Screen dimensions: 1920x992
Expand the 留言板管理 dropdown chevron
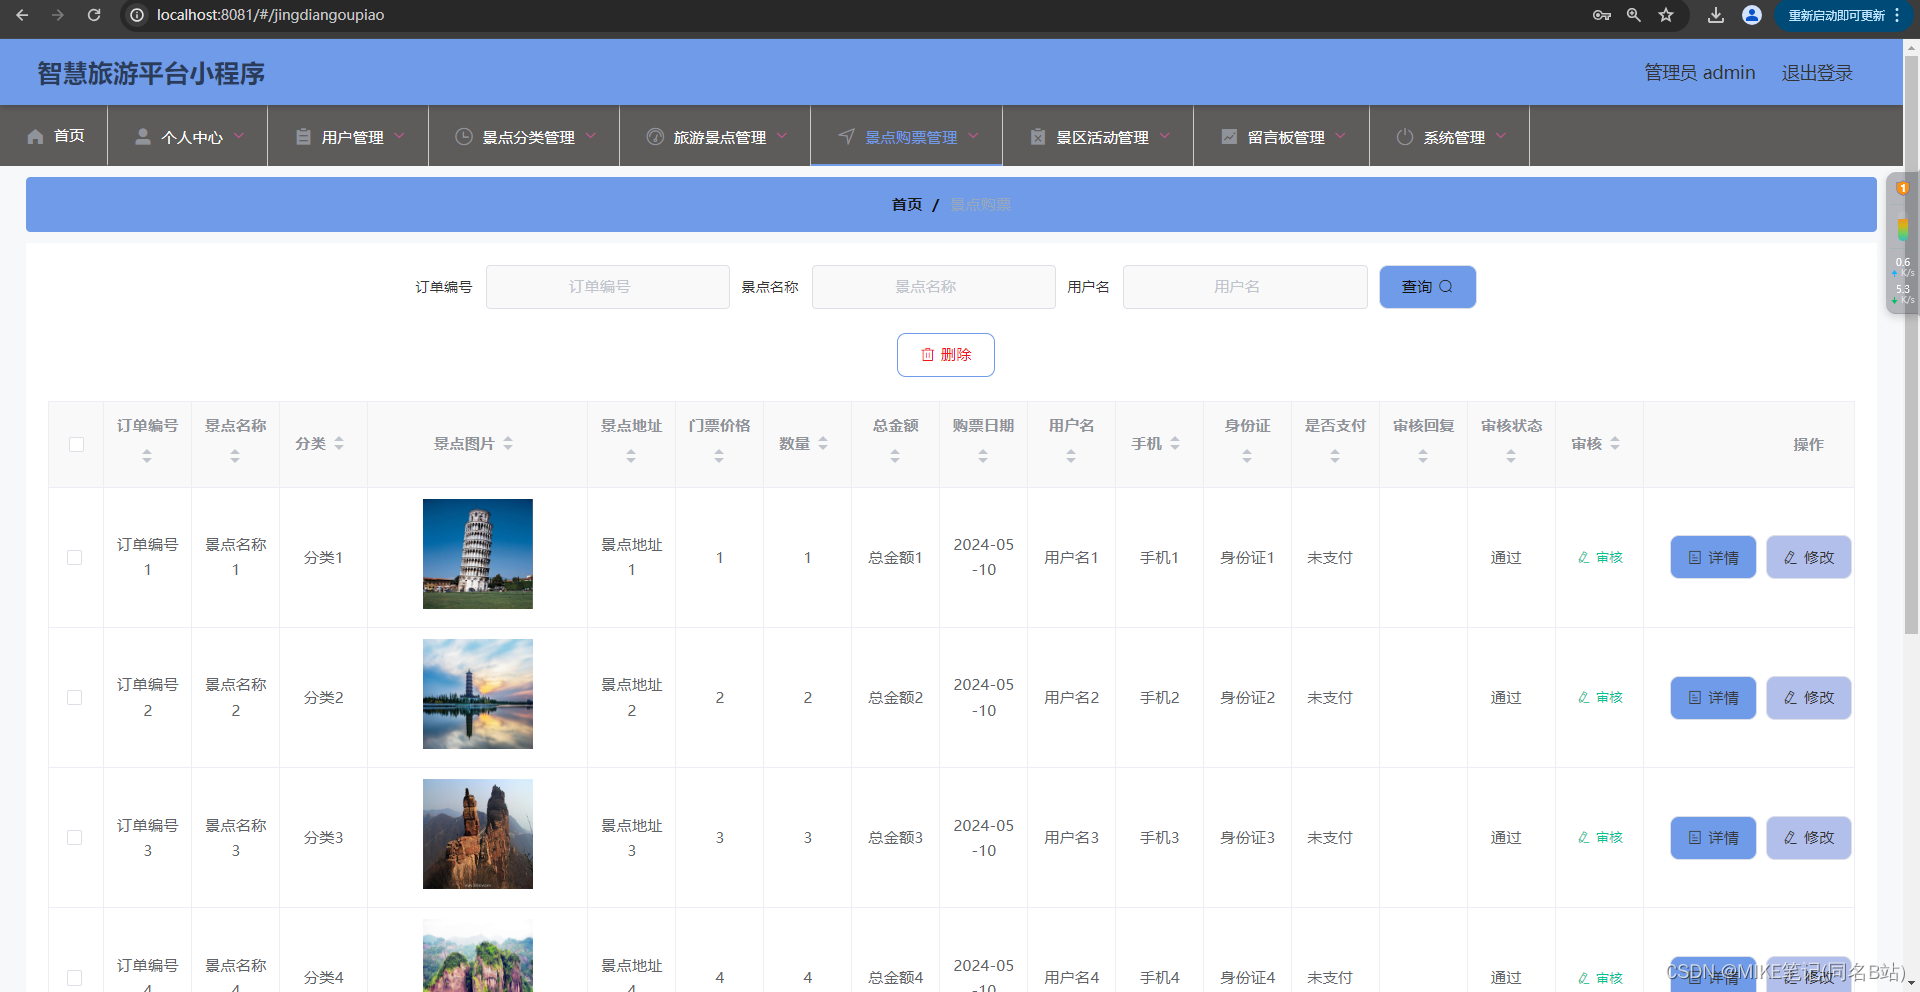pyautogui.click(x=1341, y=136)
